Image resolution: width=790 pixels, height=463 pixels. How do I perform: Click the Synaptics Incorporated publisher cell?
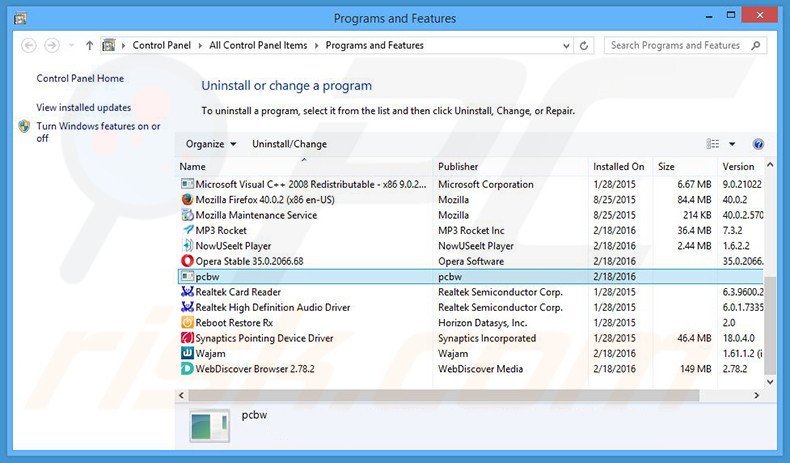pos(487,338)
